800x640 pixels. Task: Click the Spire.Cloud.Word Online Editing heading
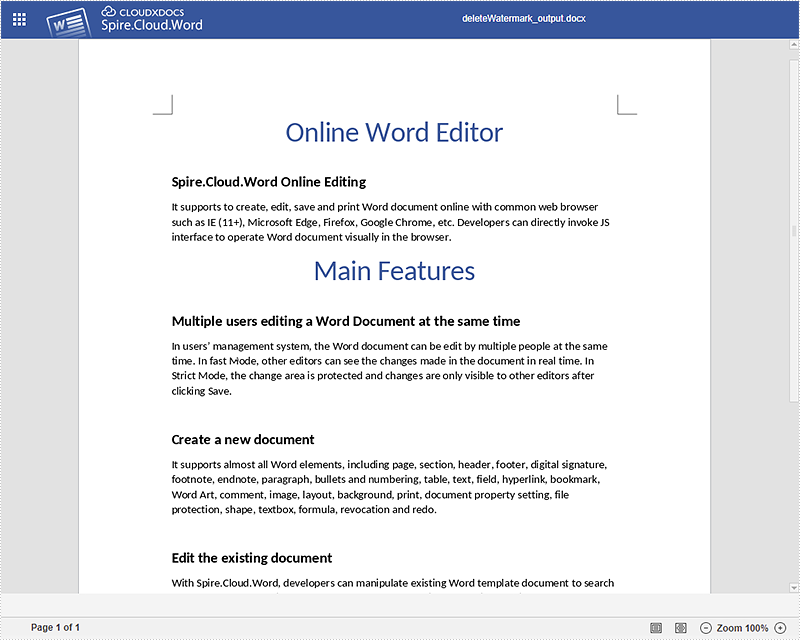pos(269,182)
